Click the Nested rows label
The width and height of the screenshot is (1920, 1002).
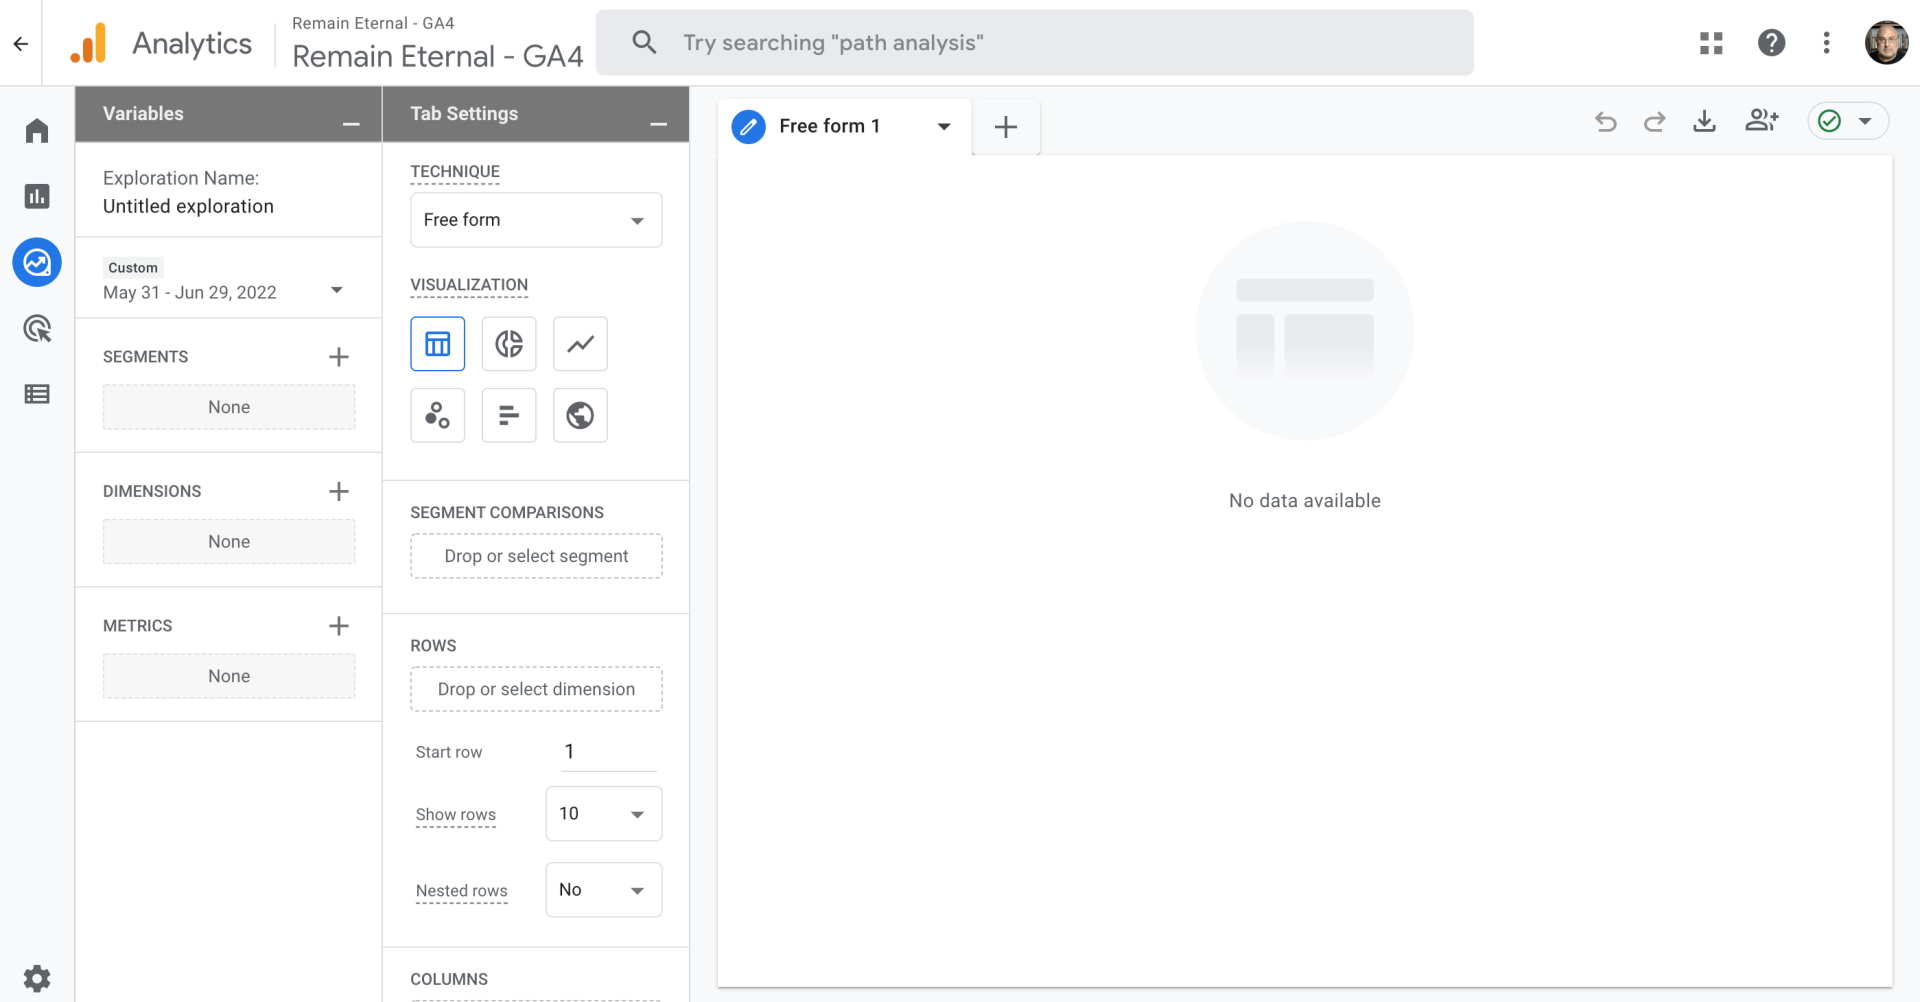(462, 890)
